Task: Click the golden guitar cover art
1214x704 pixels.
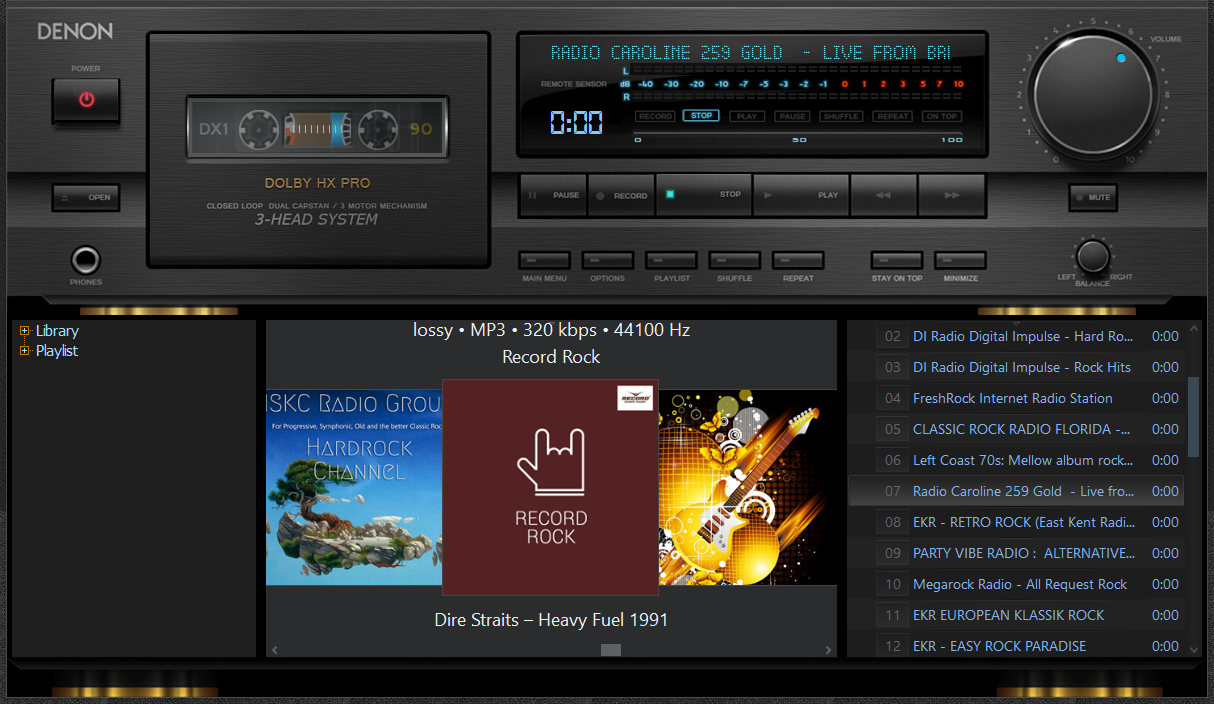Action: (x=748, y=487)
